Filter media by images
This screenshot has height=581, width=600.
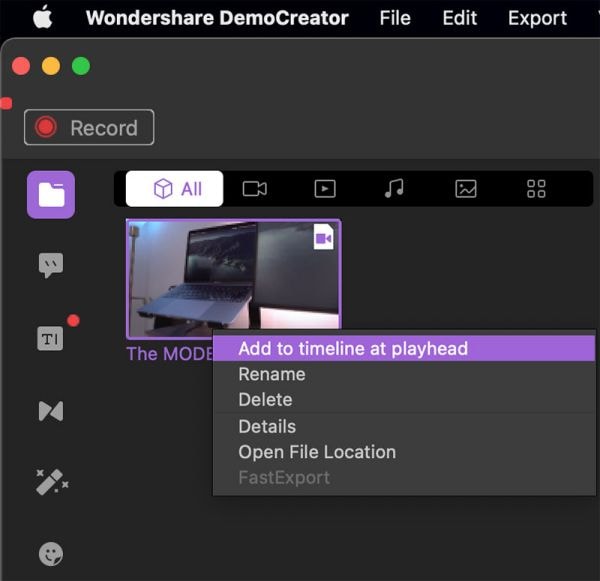[466, 189]
